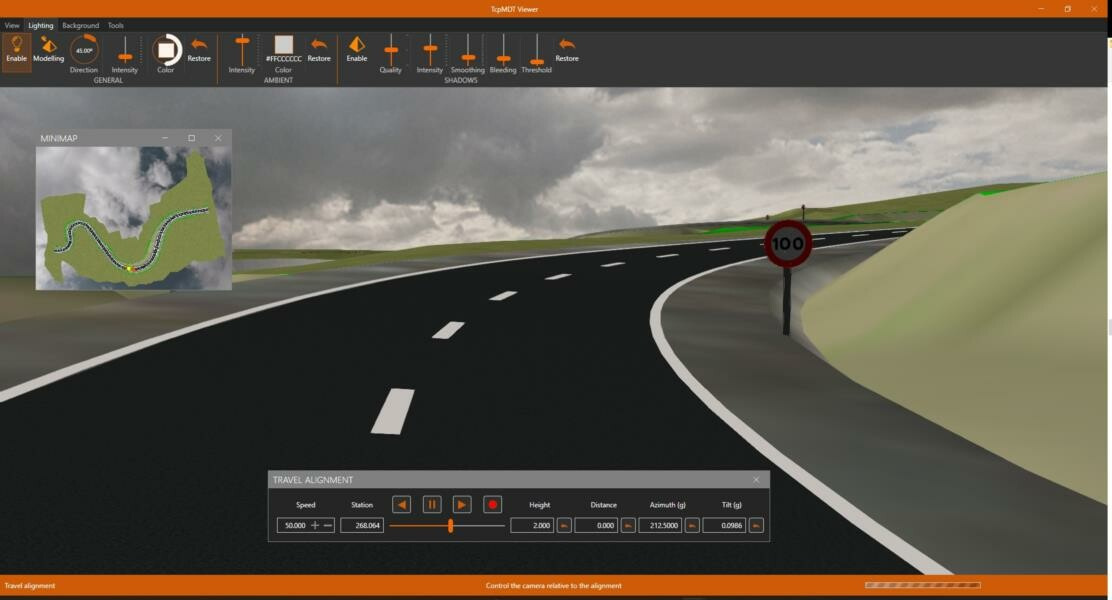Click the Station input field
Viewport: 1112px width, 600px height.
pos(361,526)
